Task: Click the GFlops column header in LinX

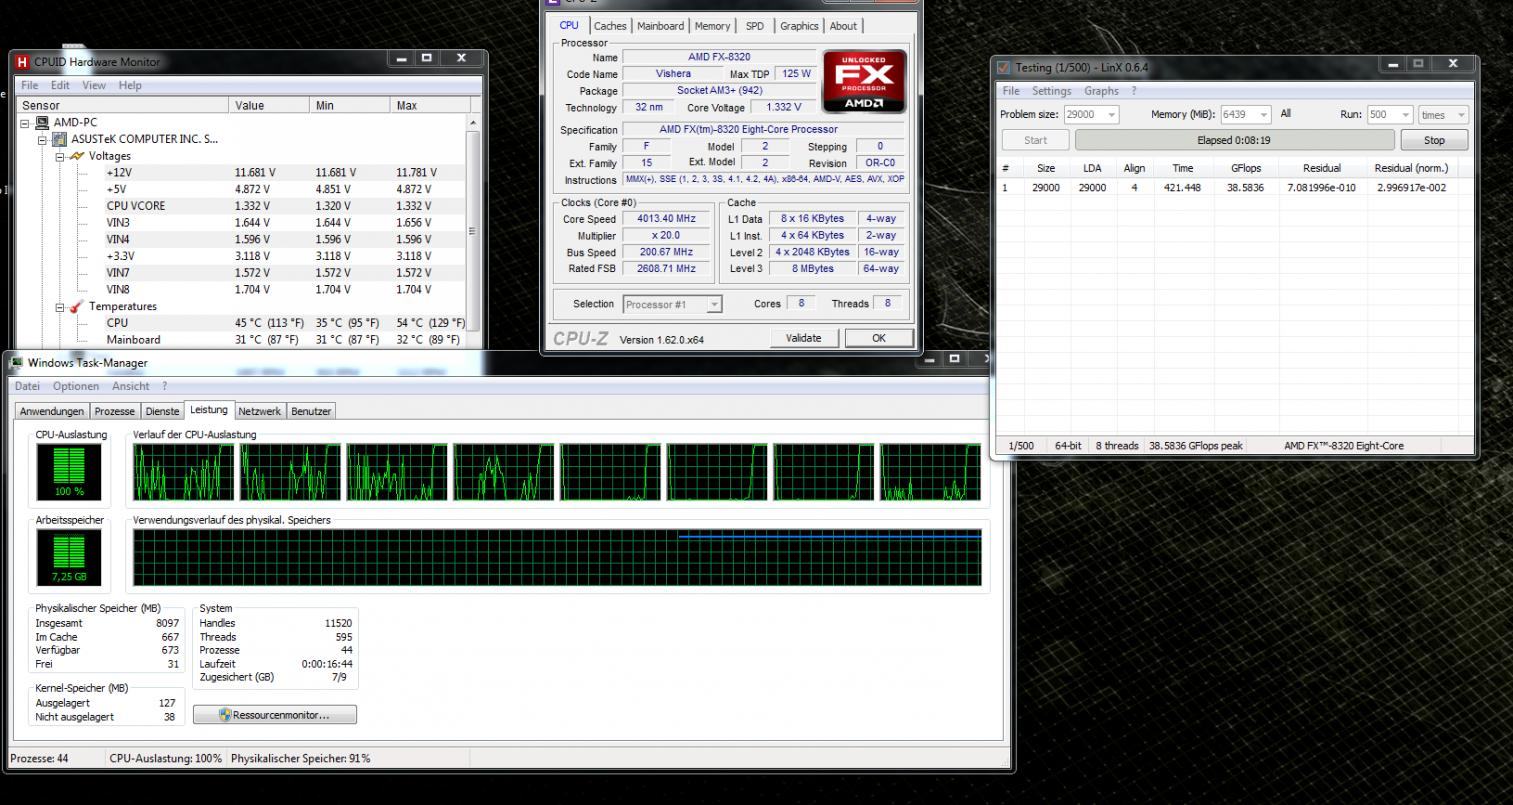Action: 1246,168
